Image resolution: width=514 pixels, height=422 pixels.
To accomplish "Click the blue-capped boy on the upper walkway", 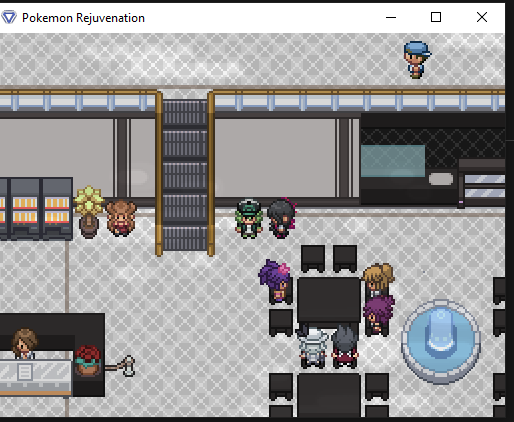I will 417,60.
